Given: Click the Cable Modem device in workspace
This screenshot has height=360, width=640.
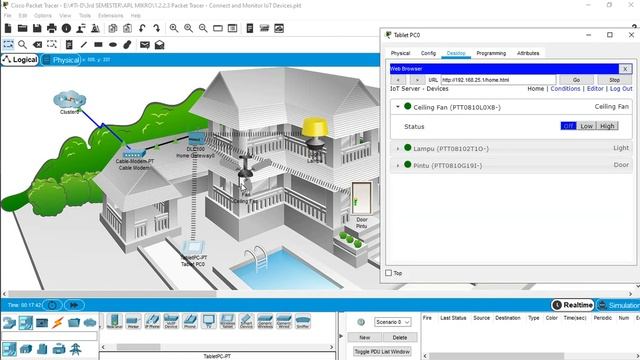Looking at the screenshot, I should coord(134,154).
